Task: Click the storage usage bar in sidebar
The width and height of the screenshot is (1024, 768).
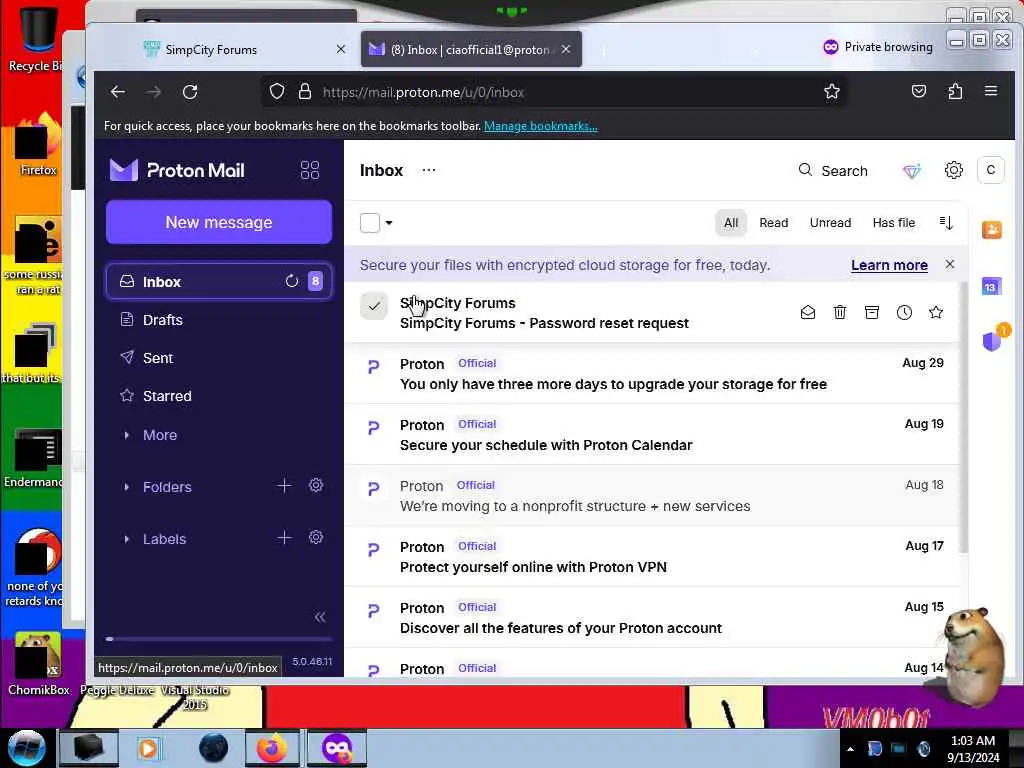Action: tap(219, 639)
